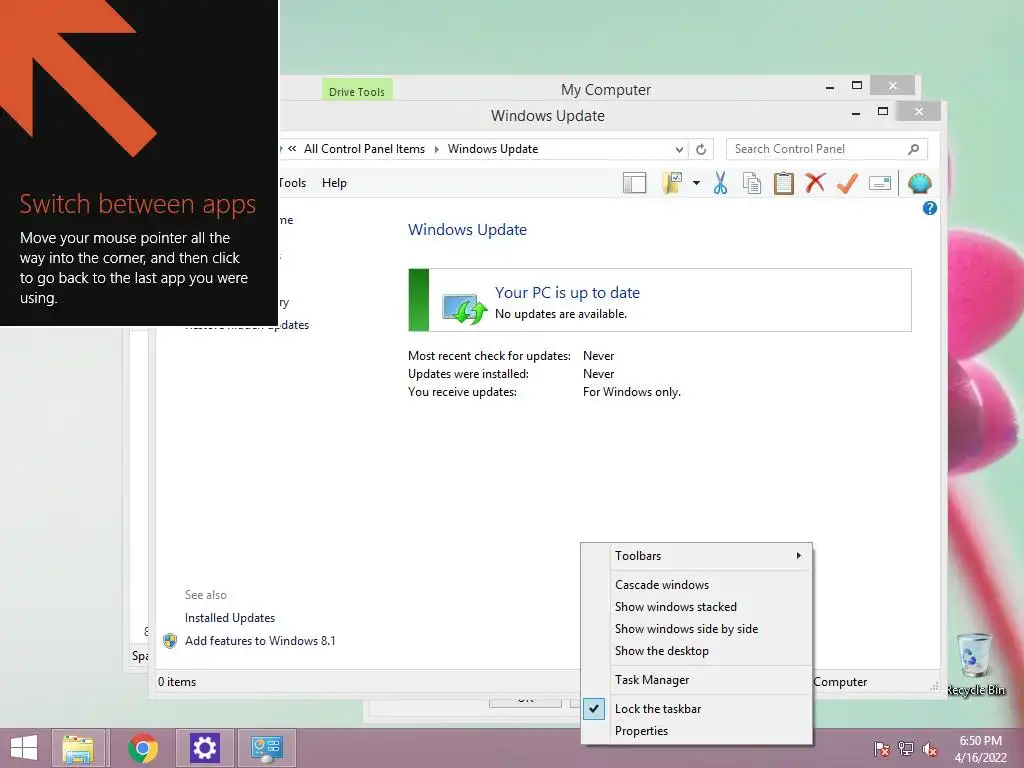Image resolution: width=1024 pixels, height=768 pixels.
Task: Click the 'Your PC is up to date' text
Action: click(567, 293)
